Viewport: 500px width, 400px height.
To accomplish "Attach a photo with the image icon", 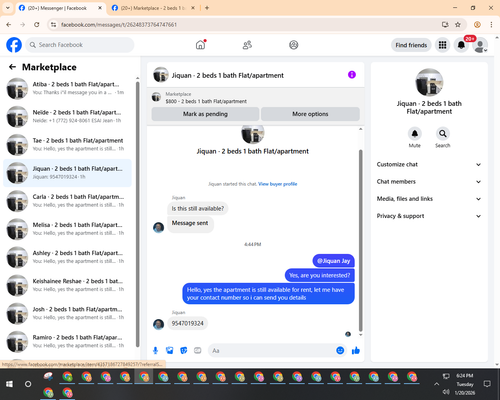I will 170,350.
